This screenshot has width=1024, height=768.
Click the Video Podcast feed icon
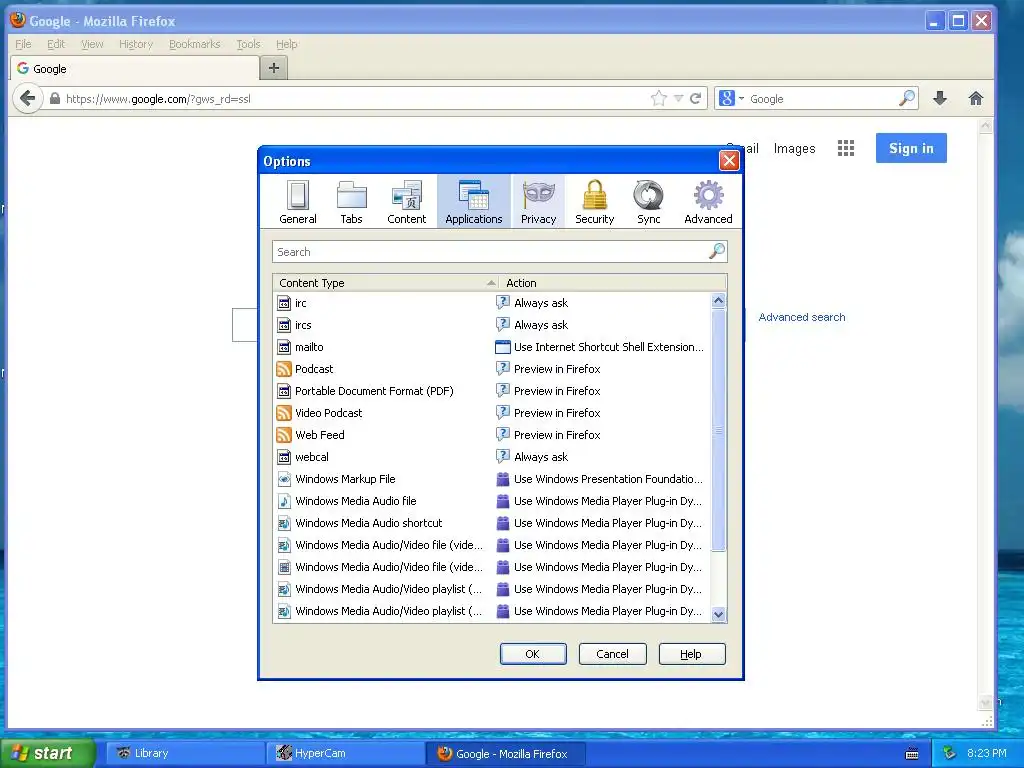[x=283, y=413]
